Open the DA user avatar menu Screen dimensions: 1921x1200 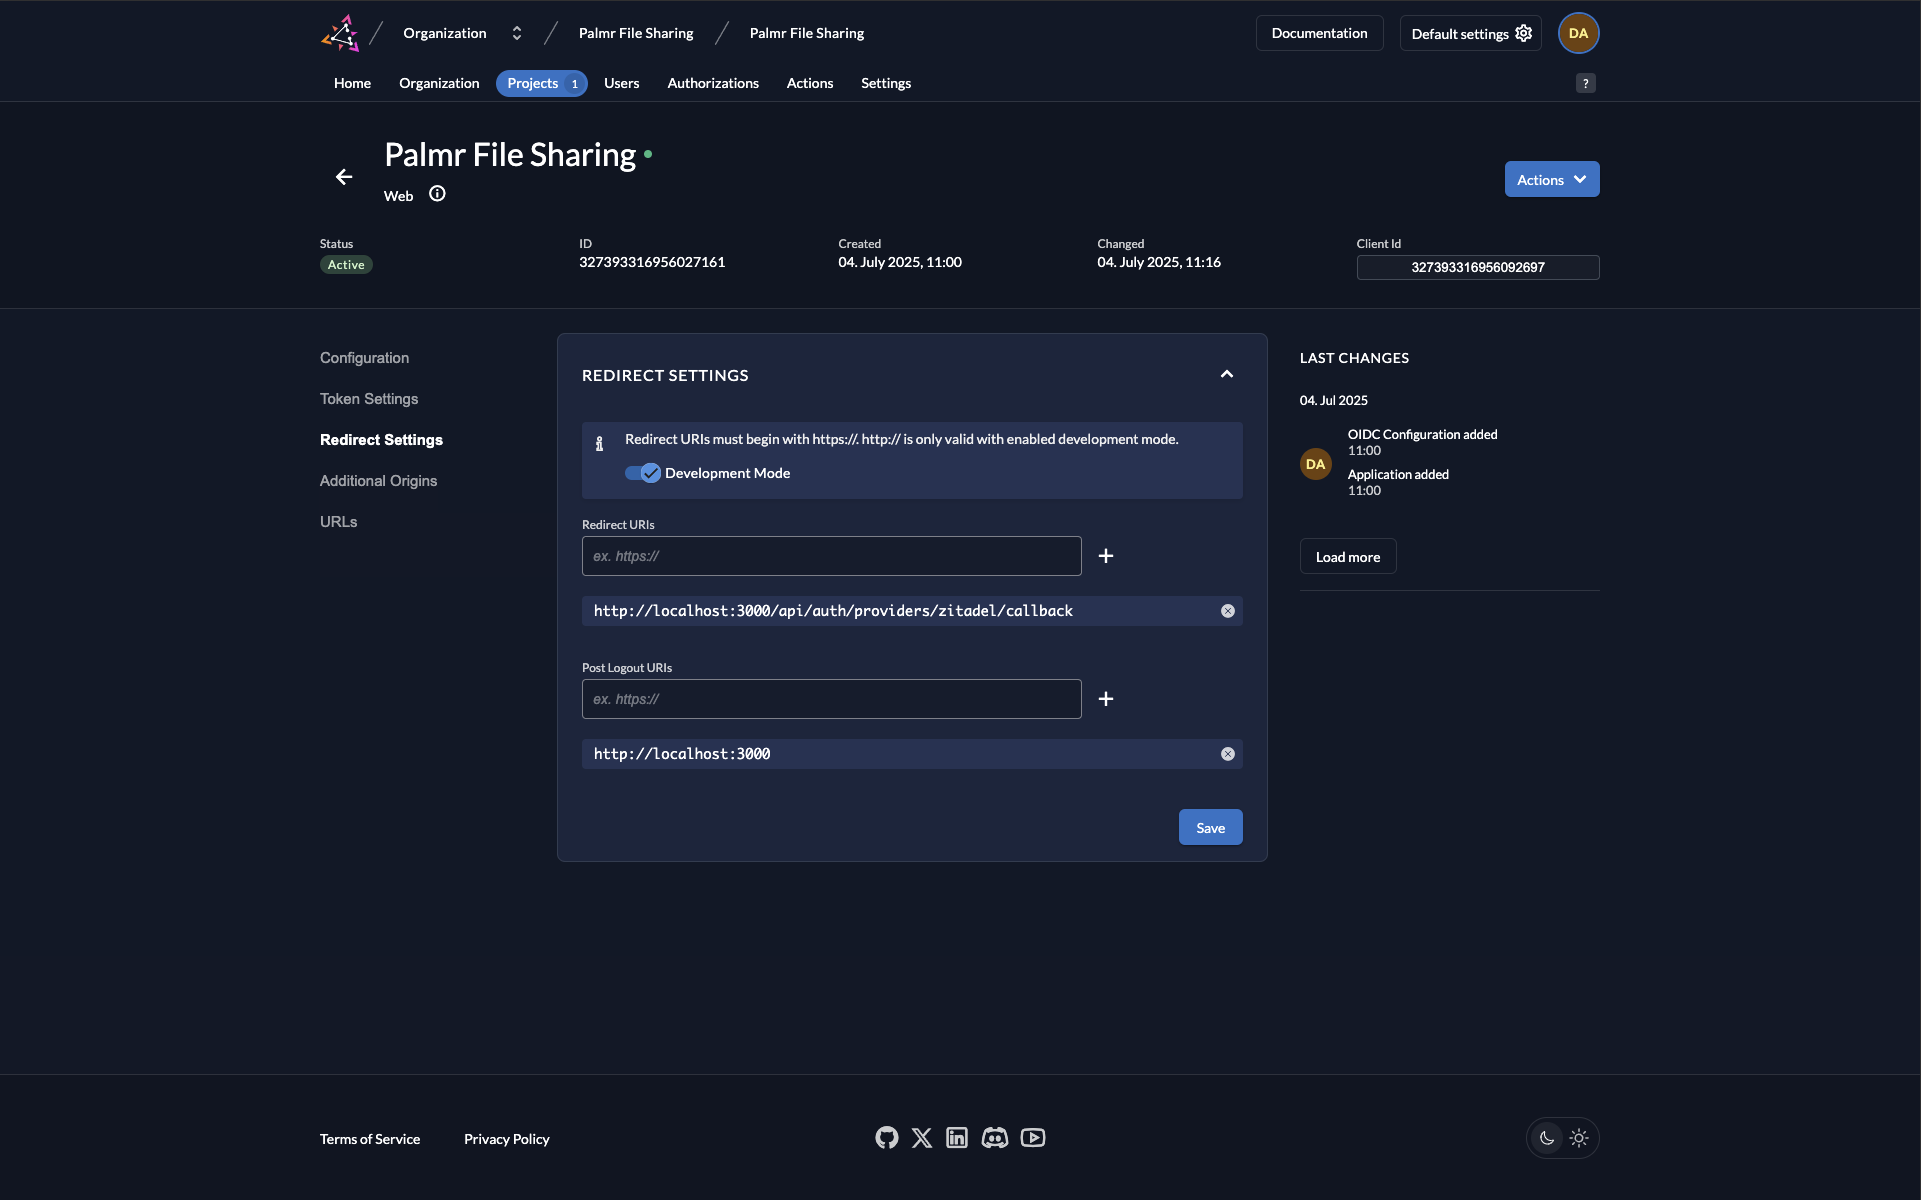[1578, 33]
